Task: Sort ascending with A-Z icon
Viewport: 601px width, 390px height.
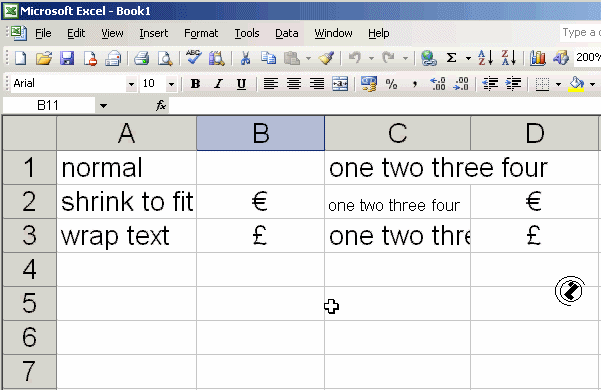Action: 485,58
